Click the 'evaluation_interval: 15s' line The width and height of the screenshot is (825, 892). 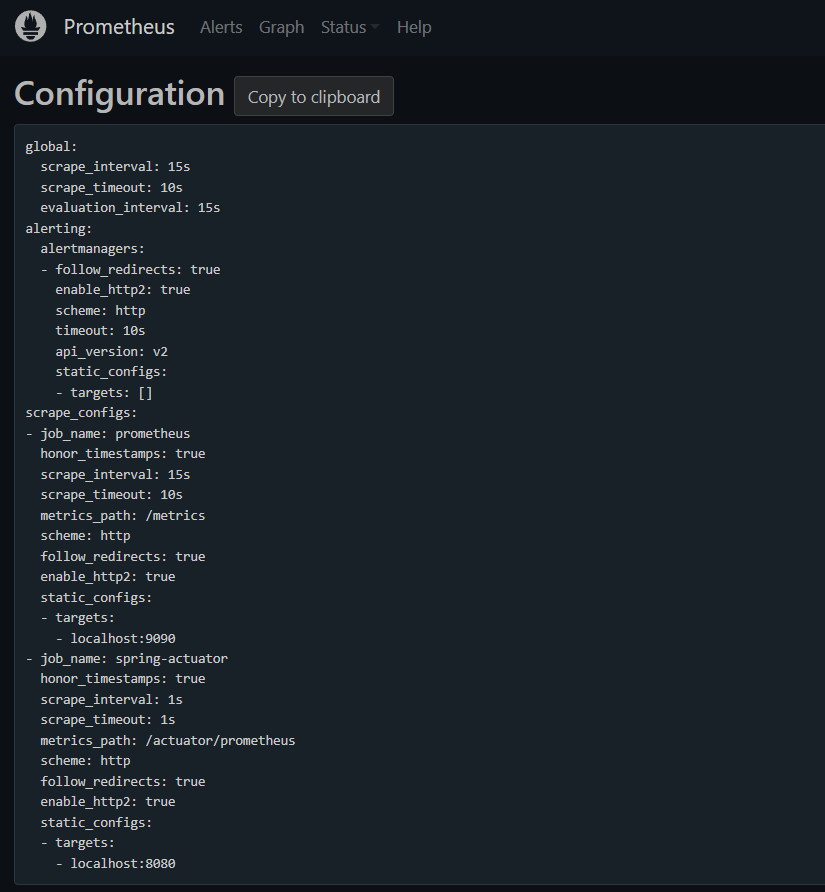(130, 208)
